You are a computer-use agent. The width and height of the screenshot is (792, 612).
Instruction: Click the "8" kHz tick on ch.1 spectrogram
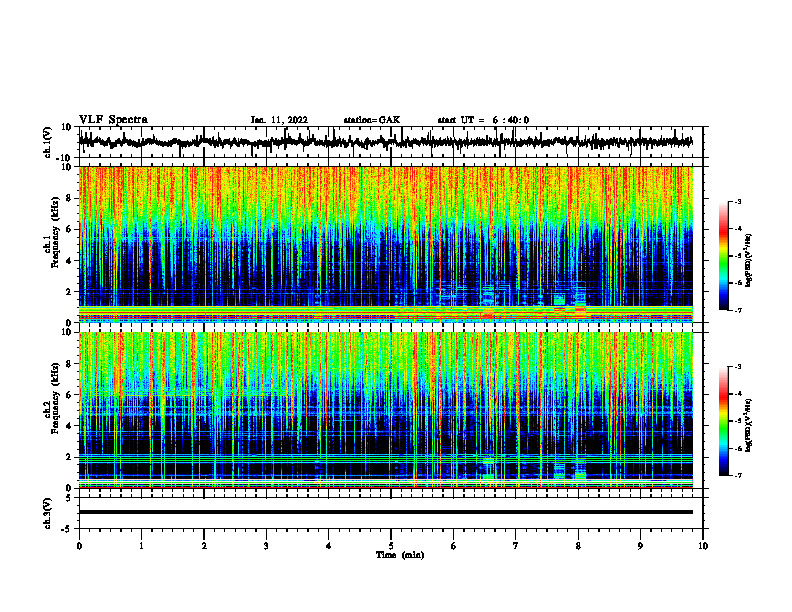69,198
